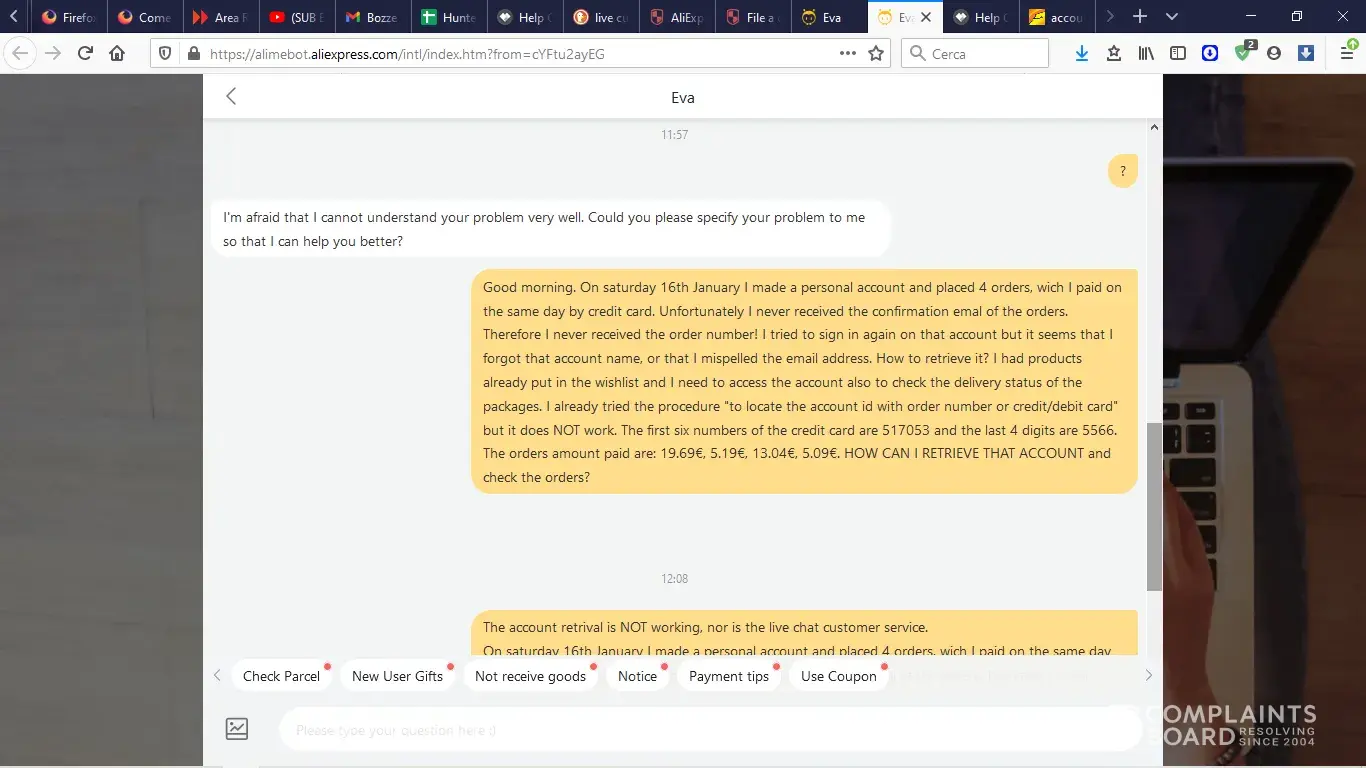Select the Payment tips quick reply
The width and height of the screenshot is (1366, 768).
[x=729, y=676]
